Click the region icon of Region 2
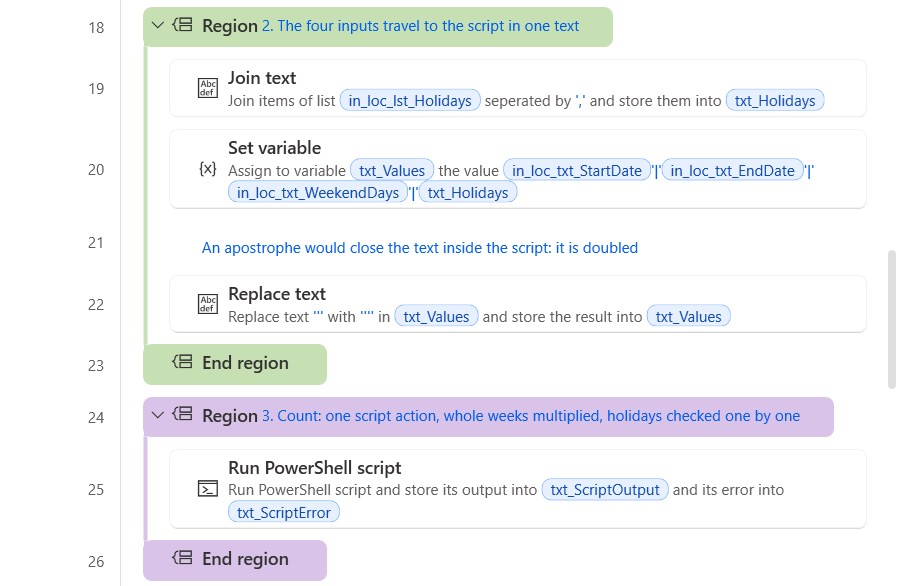This screenshot has height=586, width=897. coord(182,25)
